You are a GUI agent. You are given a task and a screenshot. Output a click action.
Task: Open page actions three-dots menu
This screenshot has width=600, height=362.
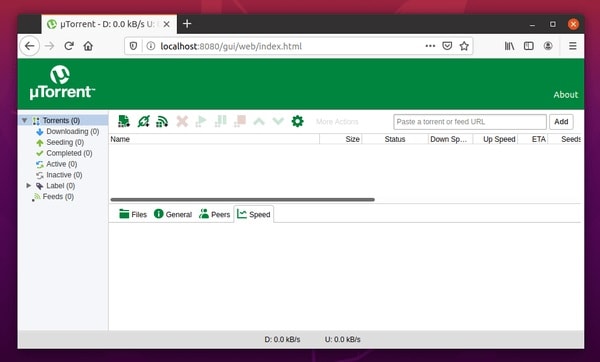(x=430, y=46)
